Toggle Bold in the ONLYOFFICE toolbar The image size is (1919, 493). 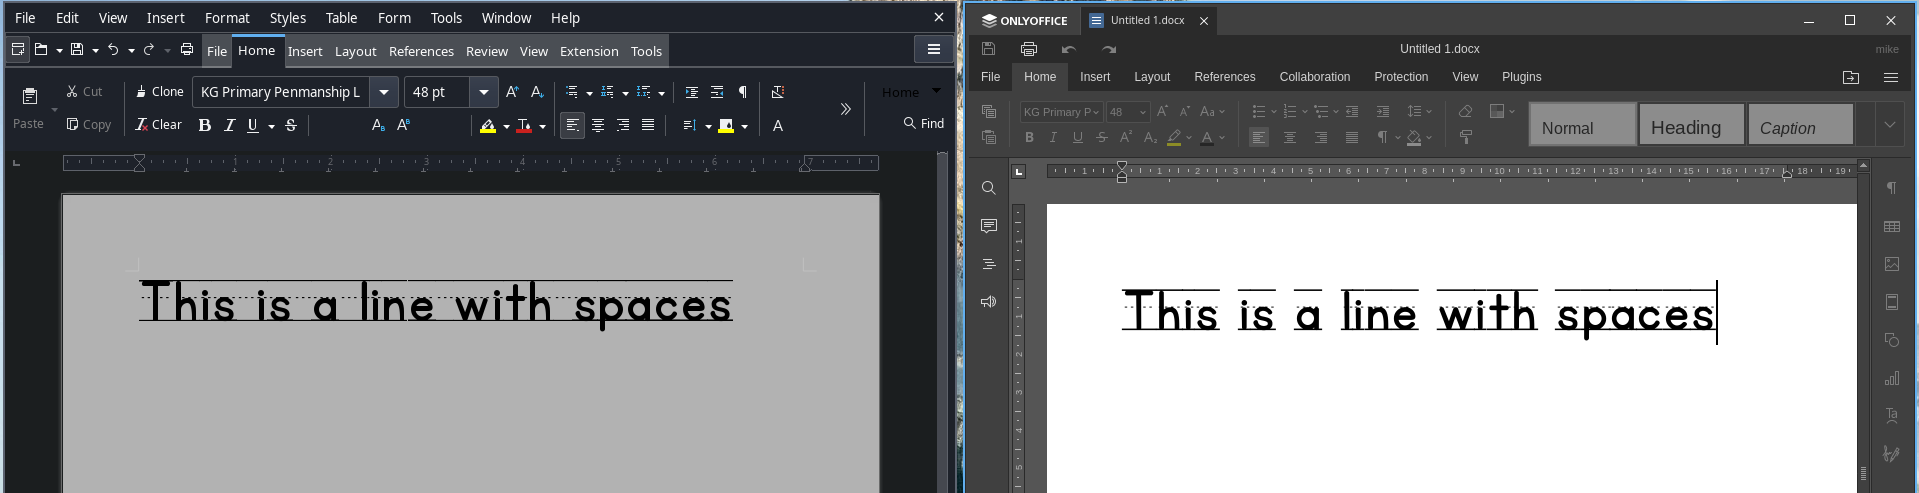tap(1029, 137)
